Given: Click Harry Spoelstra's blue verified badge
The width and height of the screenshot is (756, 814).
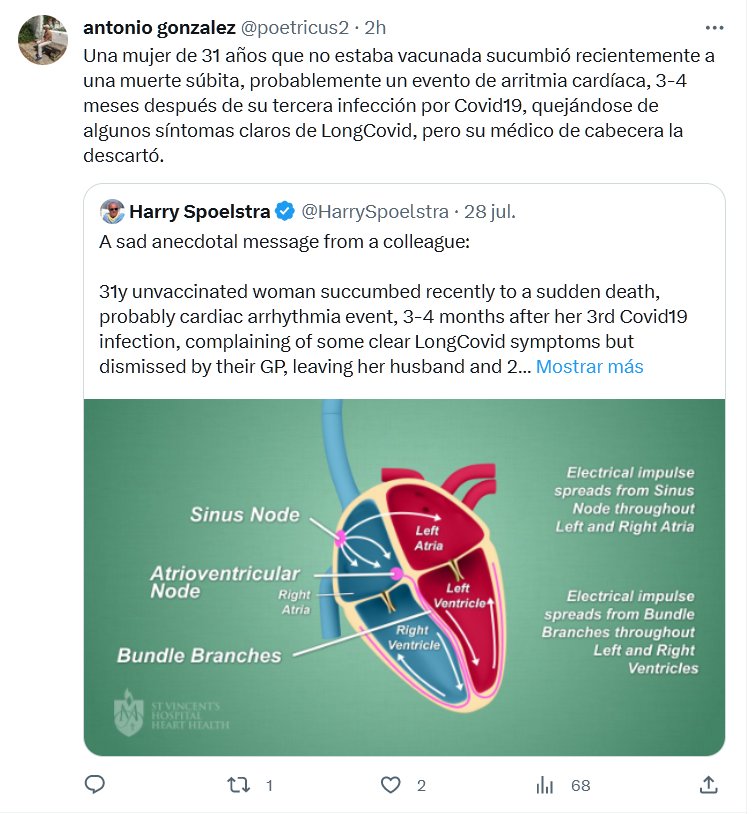Looking at the screenshot, I should pos(285,211).
